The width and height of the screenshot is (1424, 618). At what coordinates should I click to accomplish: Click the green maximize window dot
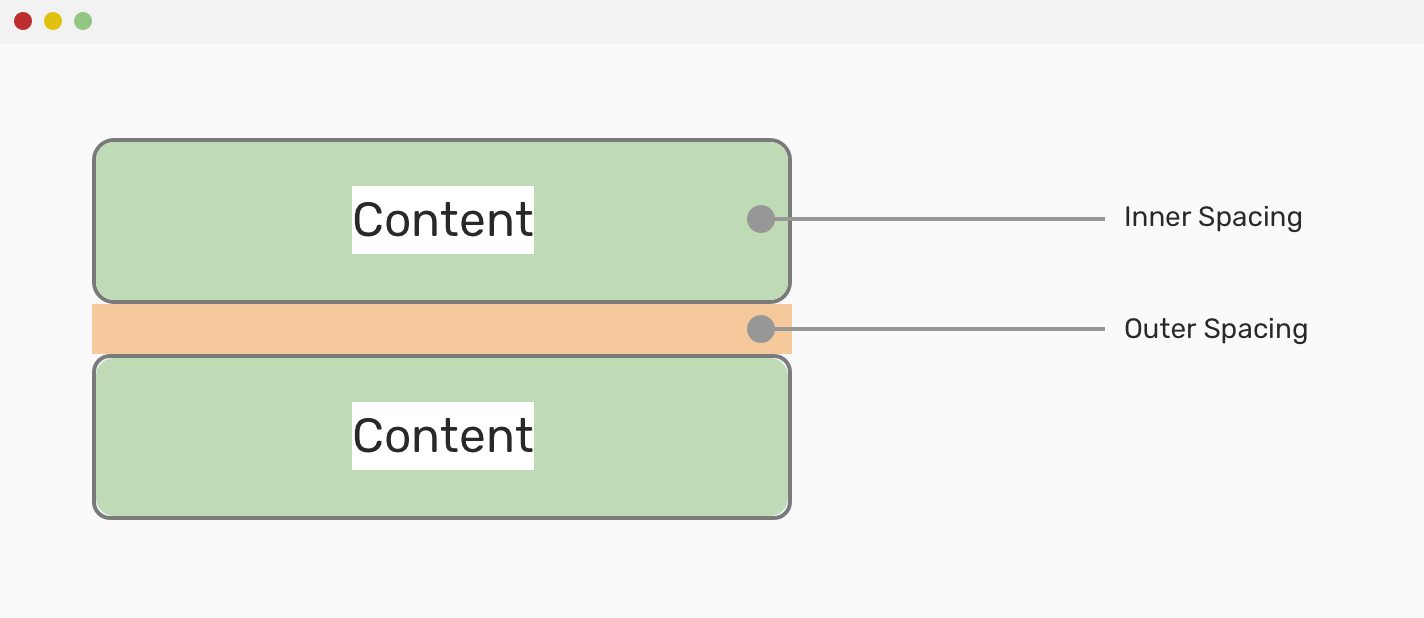(x=83, y=21)
